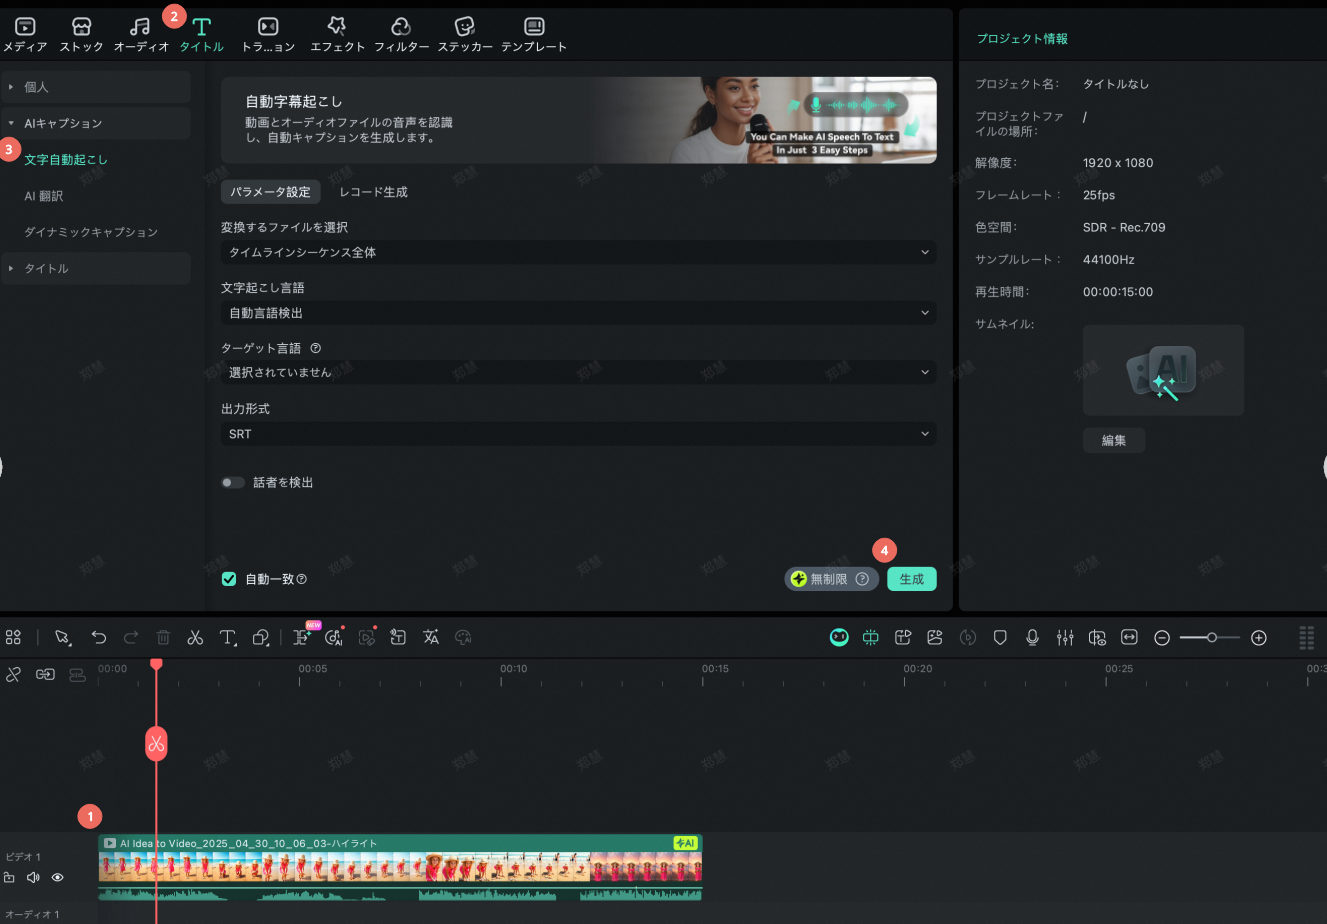Viewport: 1327px width, 924px height.
Task: Open the ステッカー (Stickers) panel
Action: coord(464,34)
